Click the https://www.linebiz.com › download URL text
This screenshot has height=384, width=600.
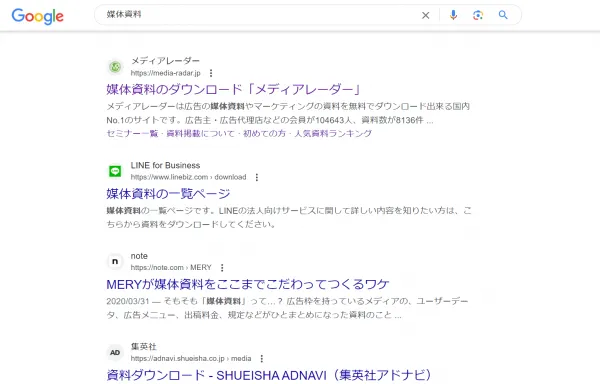188,177
